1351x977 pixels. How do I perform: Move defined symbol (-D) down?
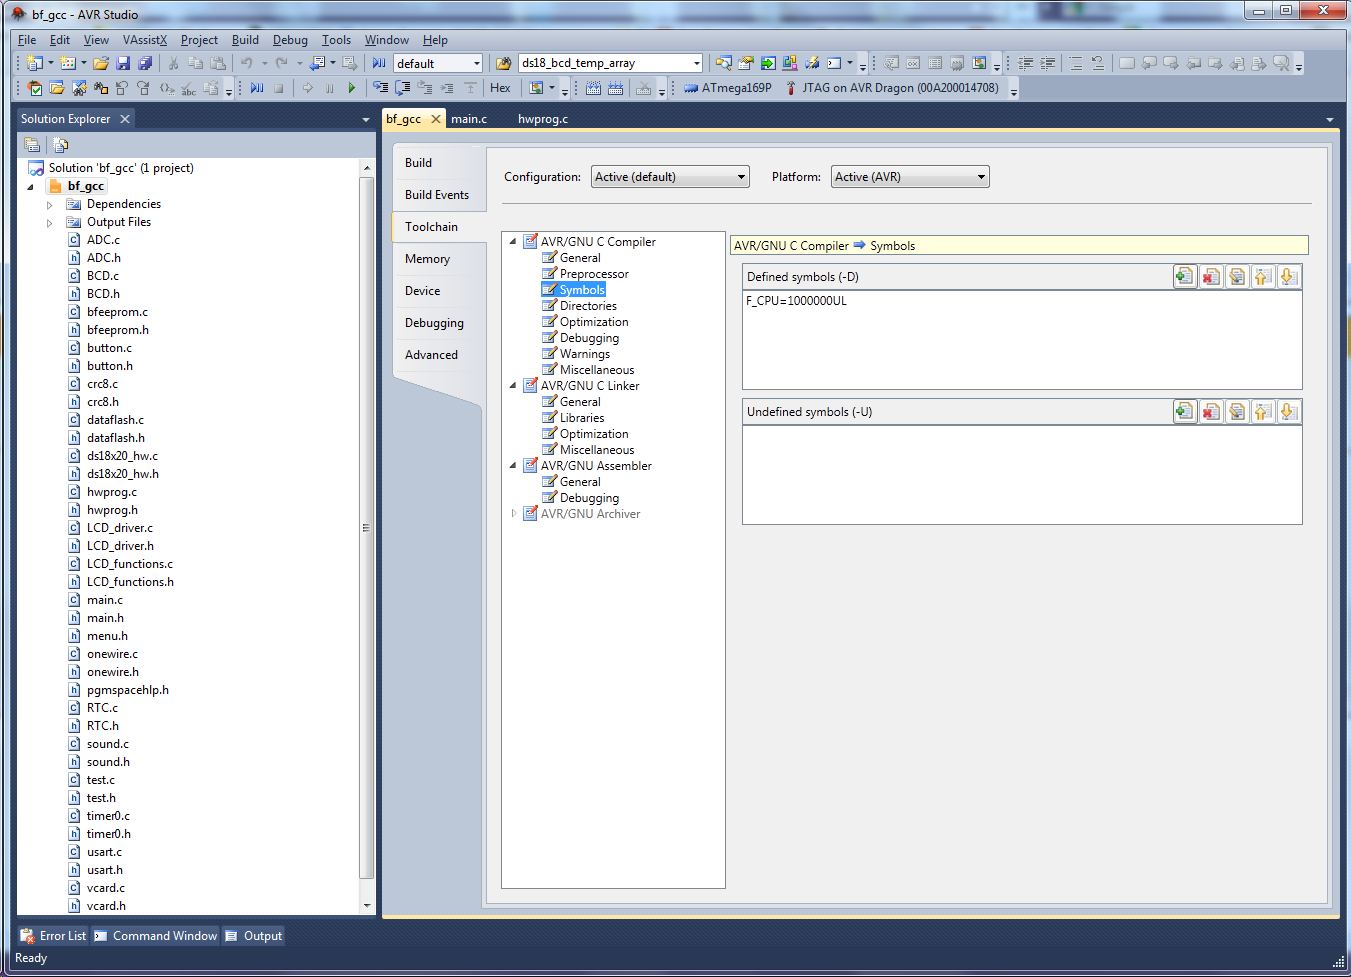(x=1289, y=277)
